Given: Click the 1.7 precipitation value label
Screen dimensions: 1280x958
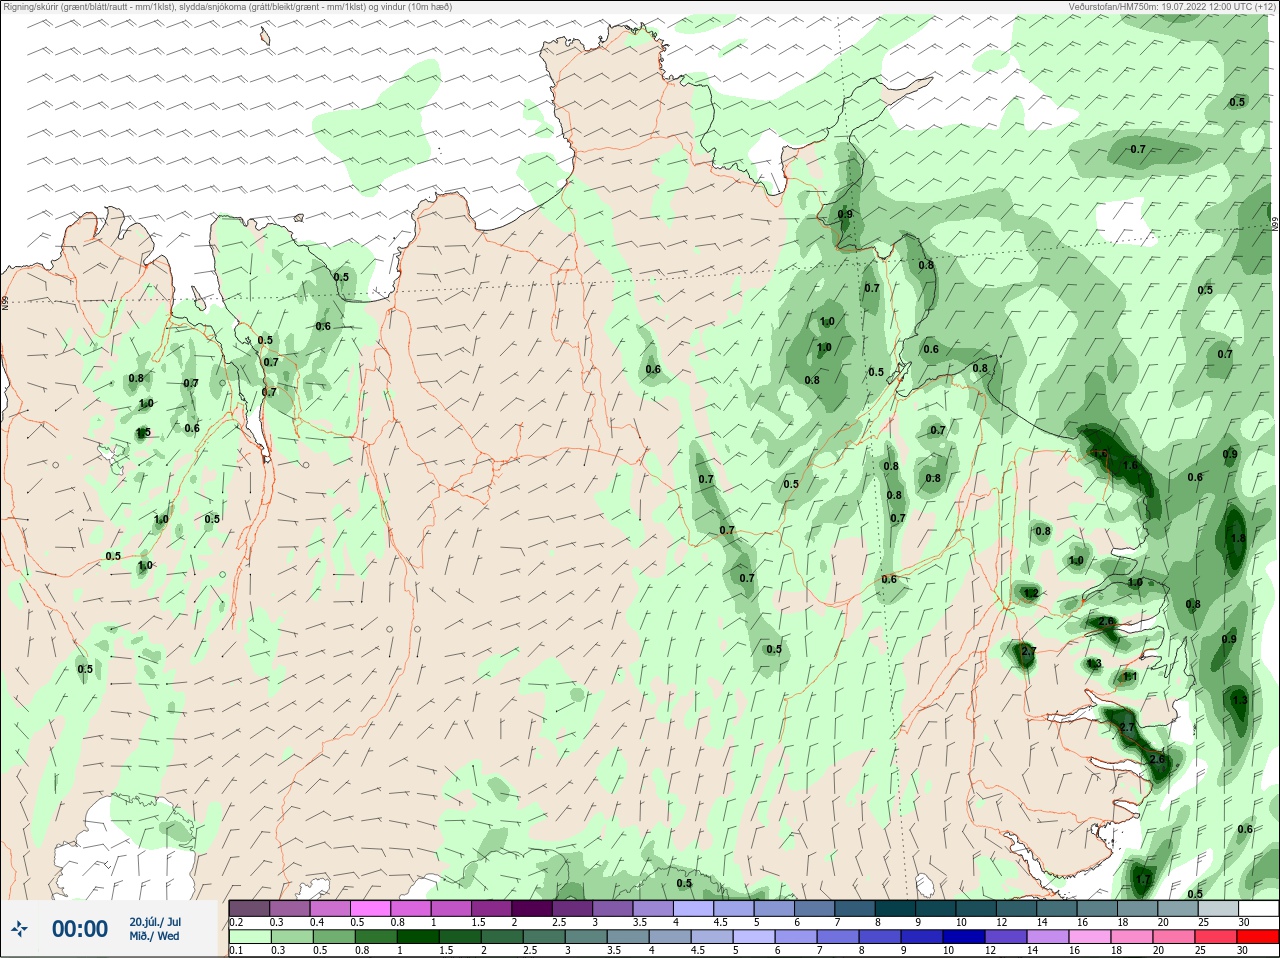Looking at the screenshot, I should click(x=1143, y=880).
